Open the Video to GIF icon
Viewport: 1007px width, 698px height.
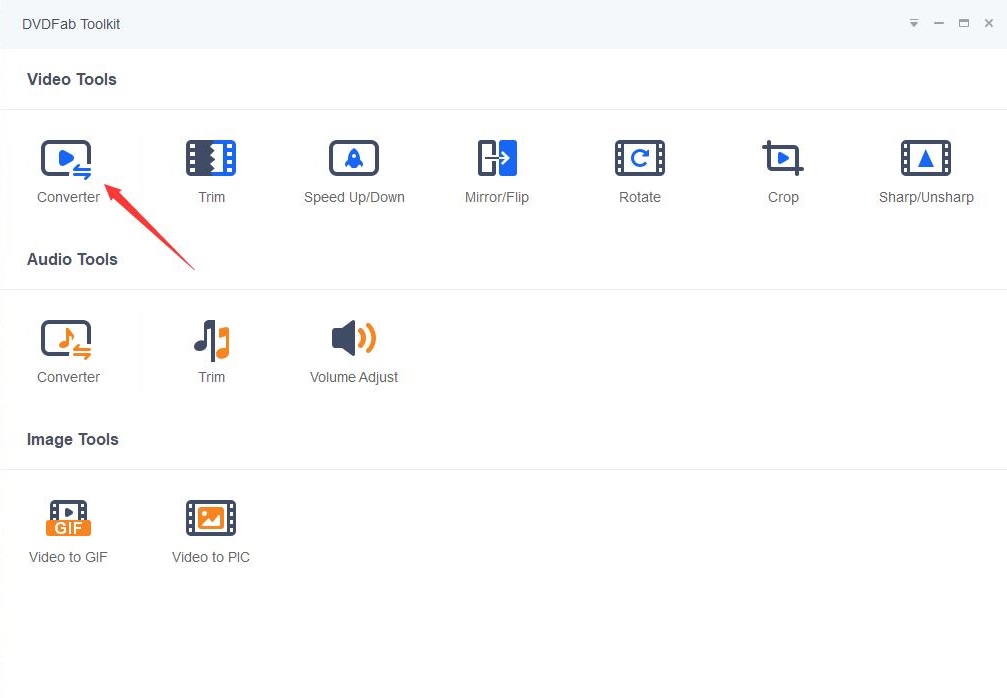(68, 518)
